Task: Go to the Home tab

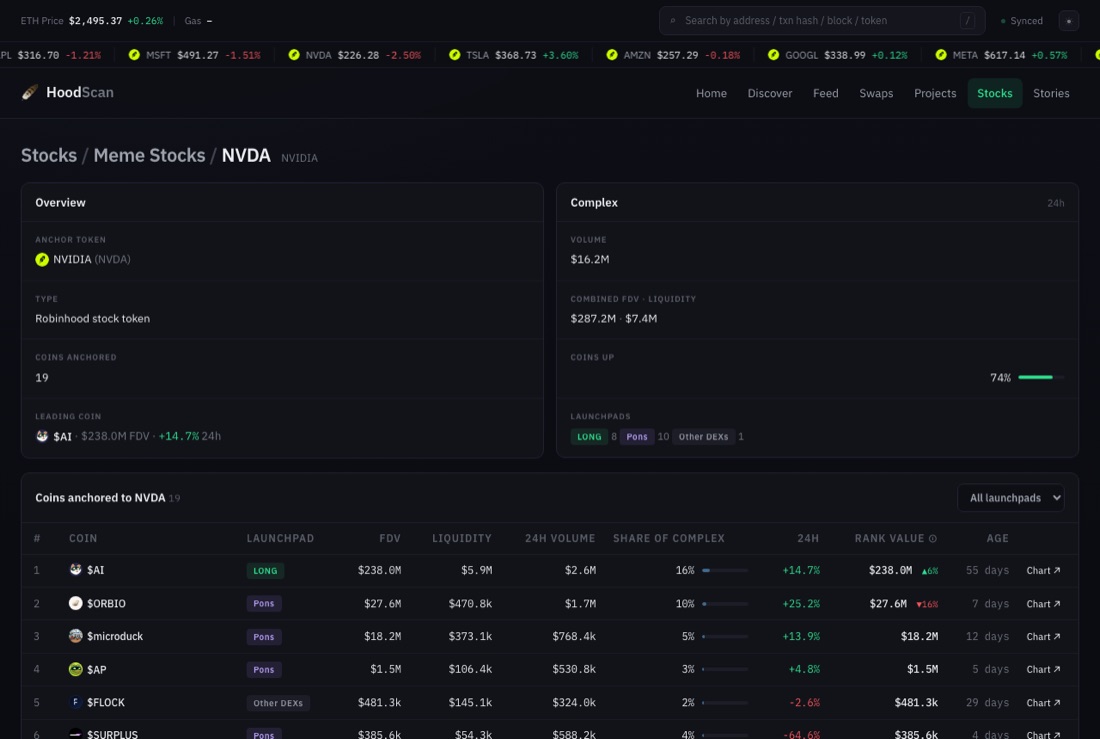Action: 711,93
